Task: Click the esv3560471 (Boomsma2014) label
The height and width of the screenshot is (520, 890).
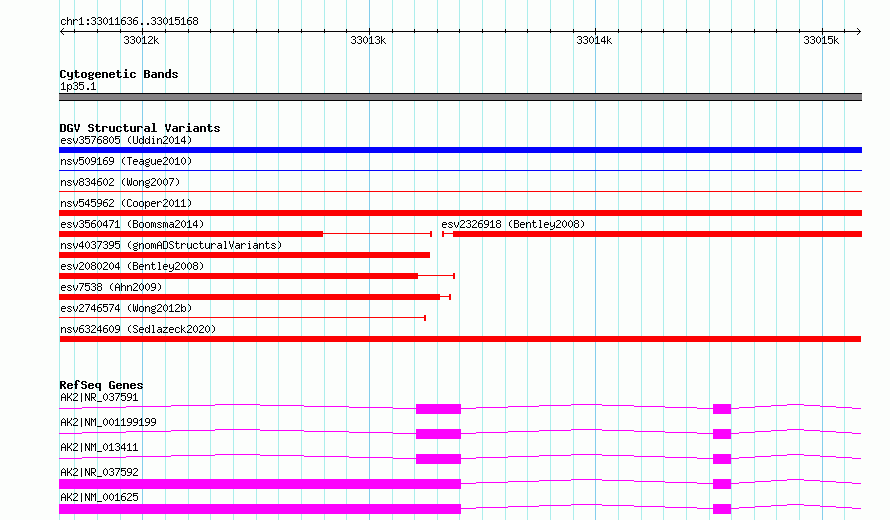Action: click(x=132, y=224)
